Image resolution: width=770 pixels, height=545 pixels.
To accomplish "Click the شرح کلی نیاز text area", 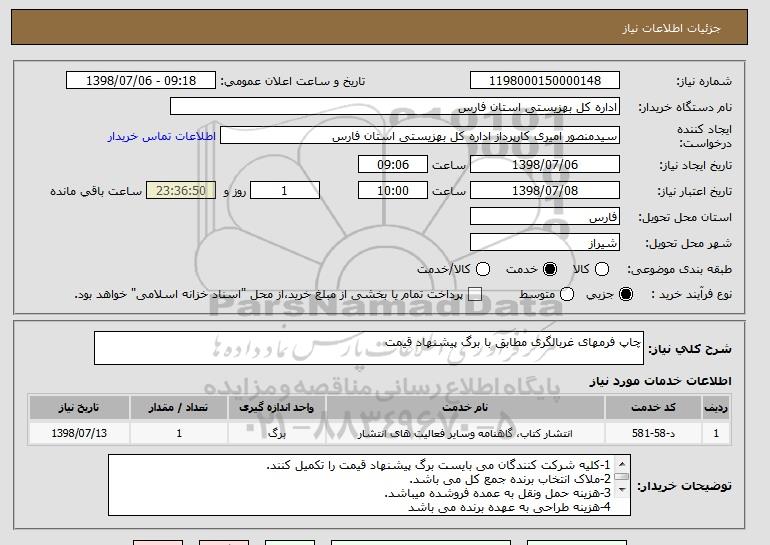I will [369, 348].
